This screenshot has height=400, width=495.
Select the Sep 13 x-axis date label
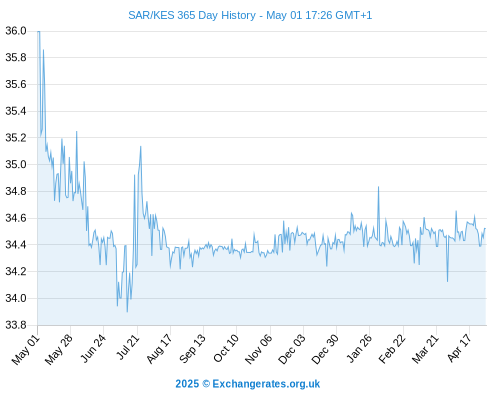click(x=192, y=349)
